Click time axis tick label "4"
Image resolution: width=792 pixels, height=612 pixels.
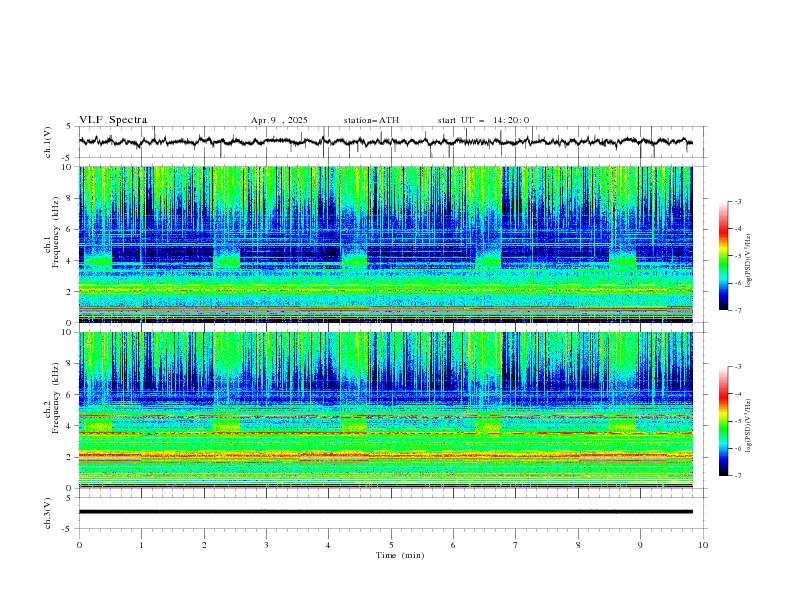click(328, 545)
